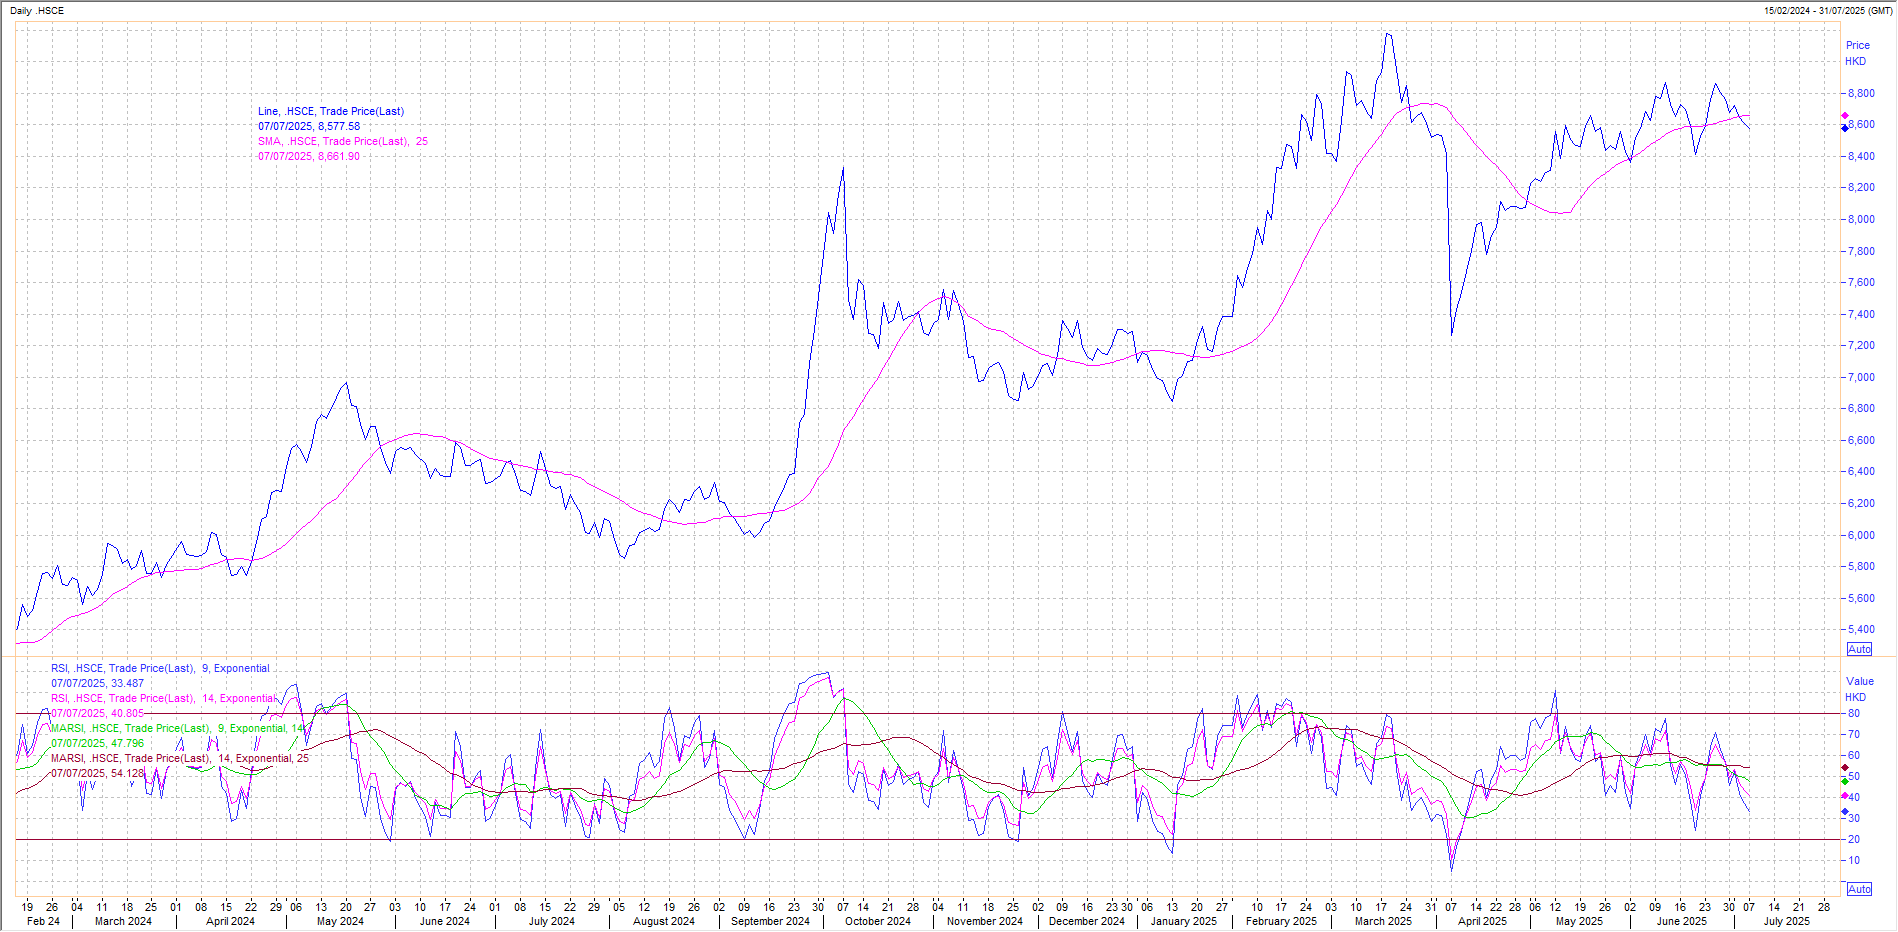Image resolution: width=1898 pixels, height=932 pixels.
Task: Select the 'MARSI ... 9, Exponential, 14' legend entry
Action: 177,728
